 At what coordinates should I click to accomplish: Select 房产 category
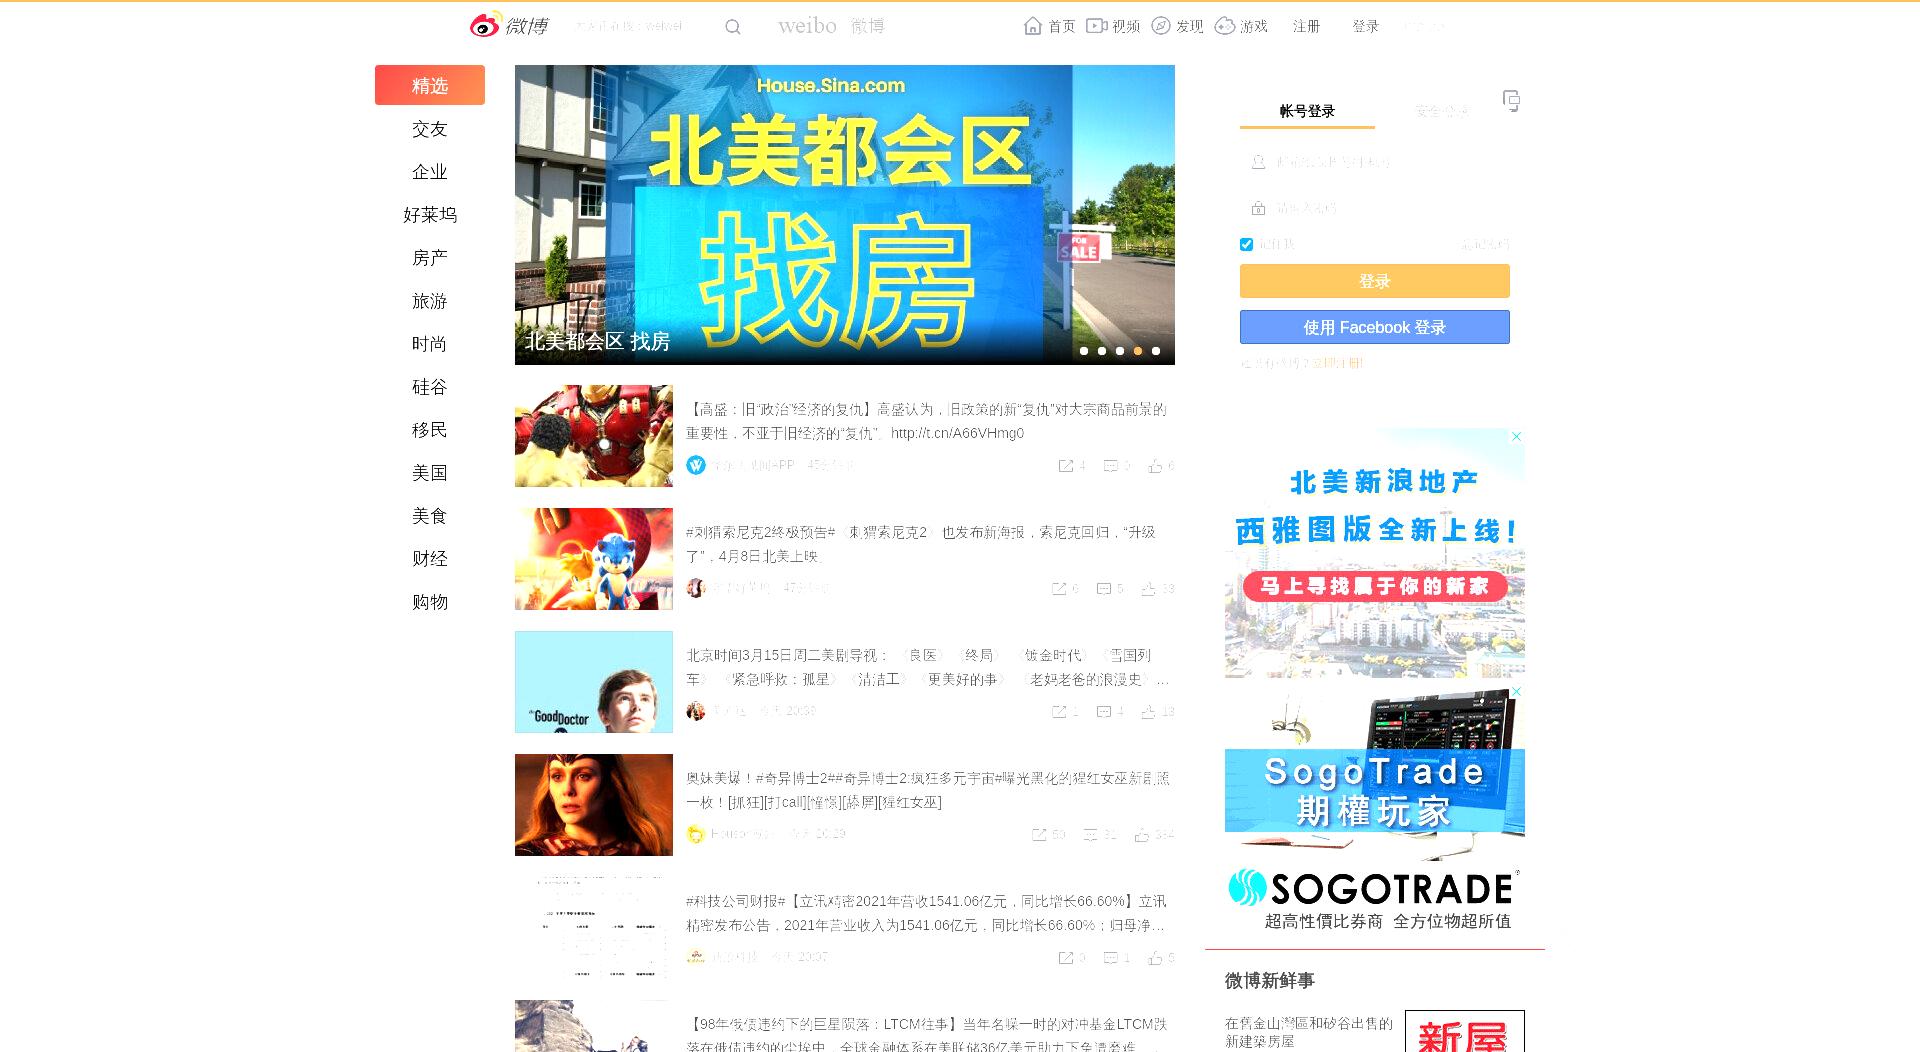click(x=430, y=258)
